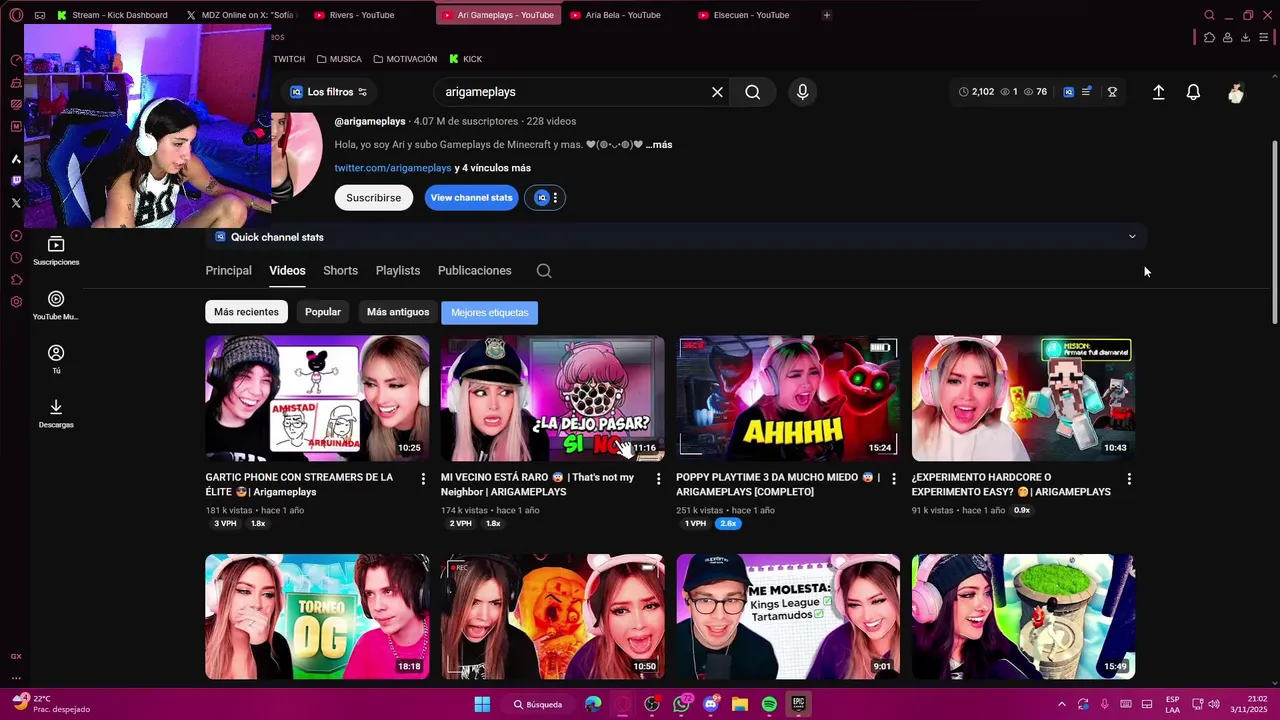1280x720 pixels.
Task: Open Descargas in the YouTube sidebar
Action: [56, 413]
